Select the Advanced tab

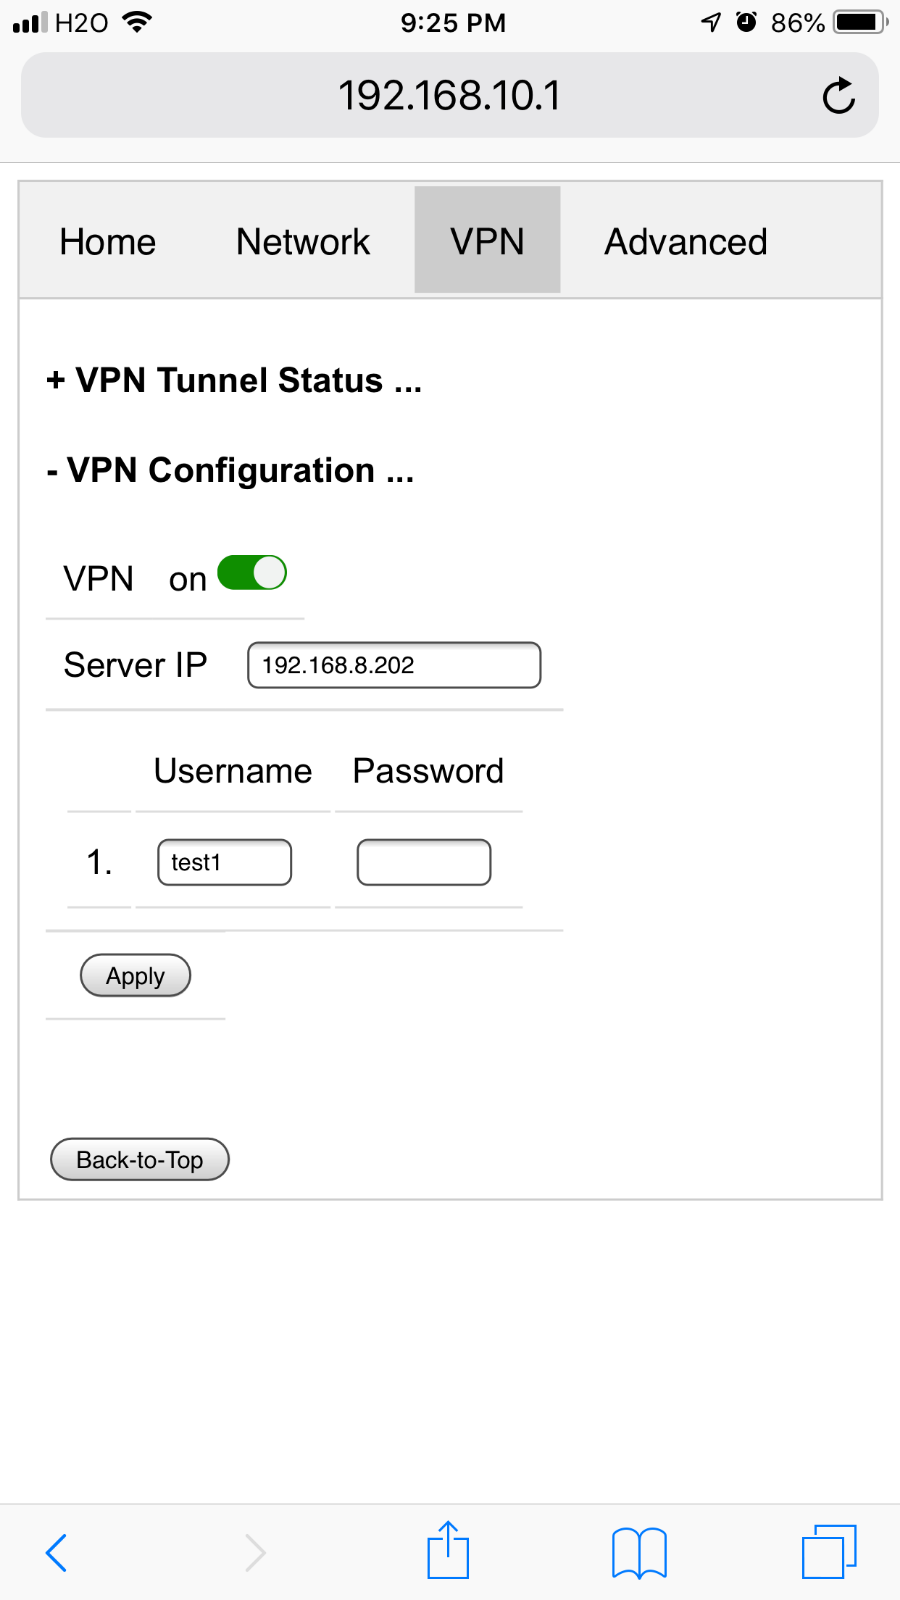(686, 241)
